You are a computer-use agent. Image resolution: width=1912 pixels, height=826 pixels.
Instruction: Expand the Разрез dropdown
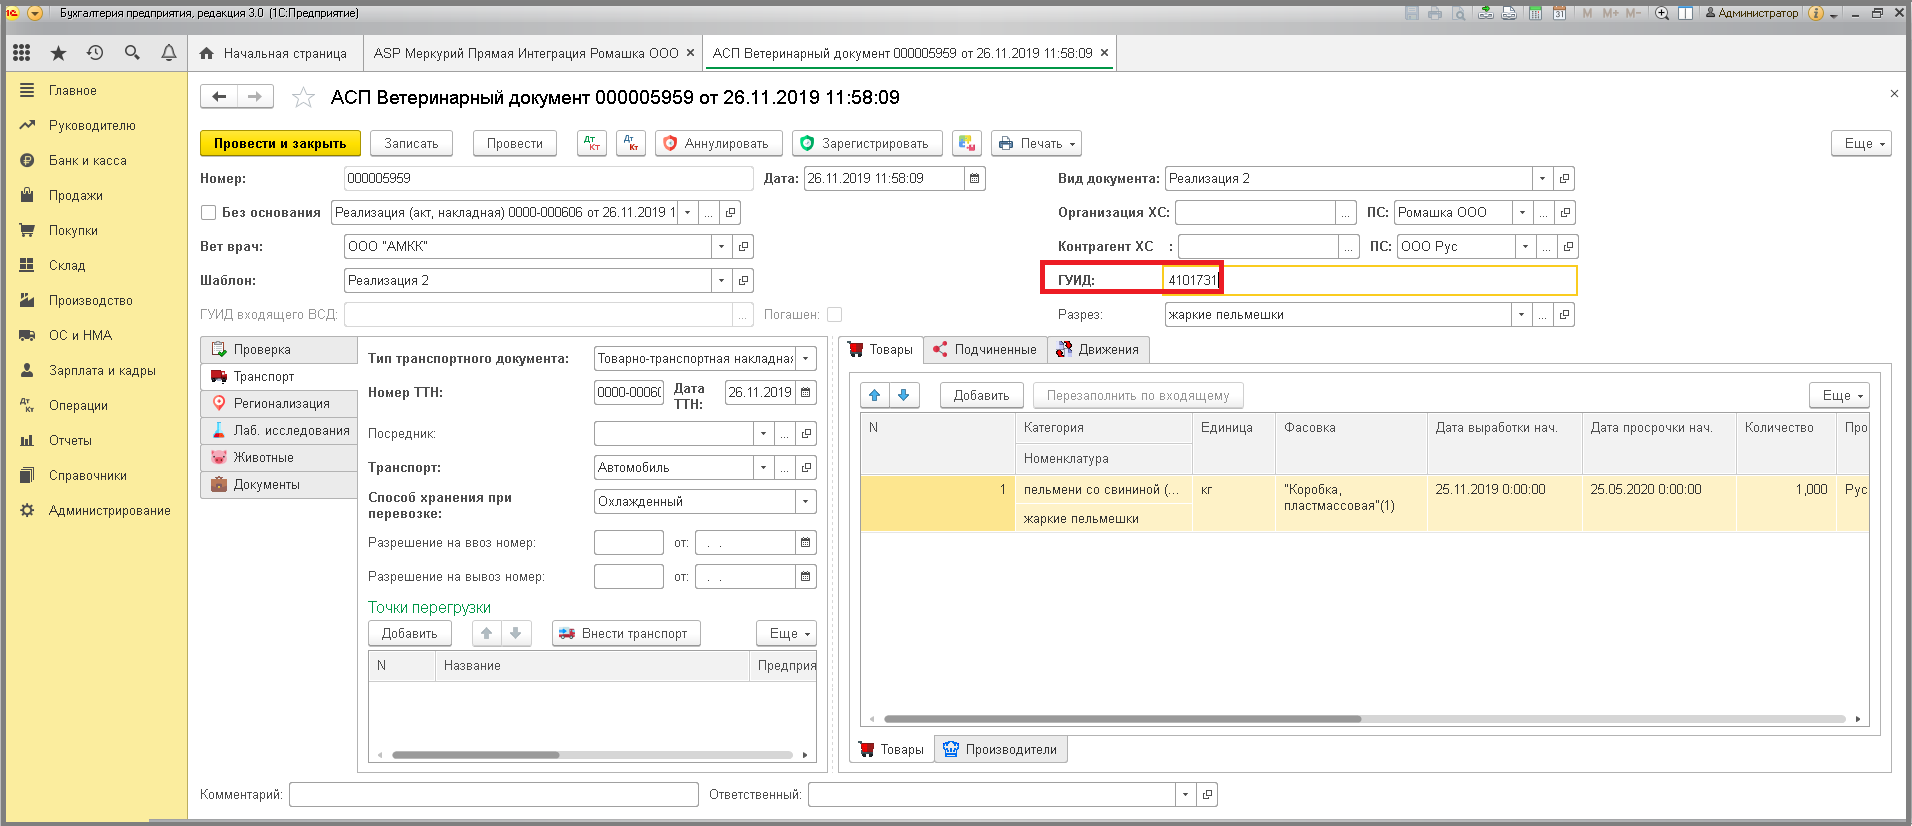coord(1521,314)
